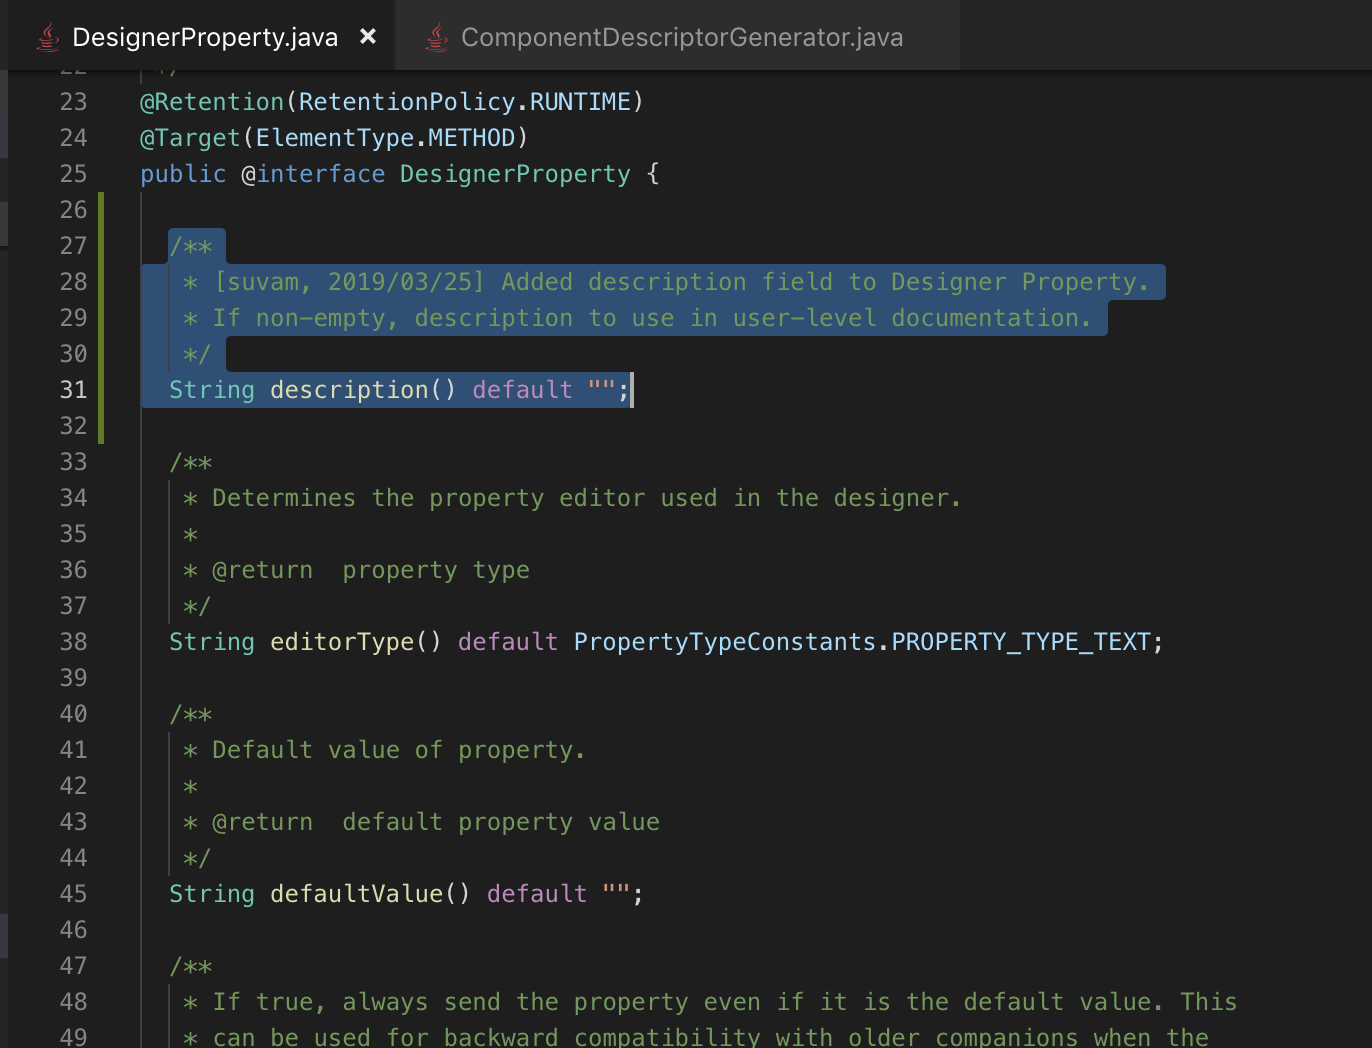Click line number 23 in the gutter
This screenshot has height=1048, width=1372.
[x=73, y=101]
